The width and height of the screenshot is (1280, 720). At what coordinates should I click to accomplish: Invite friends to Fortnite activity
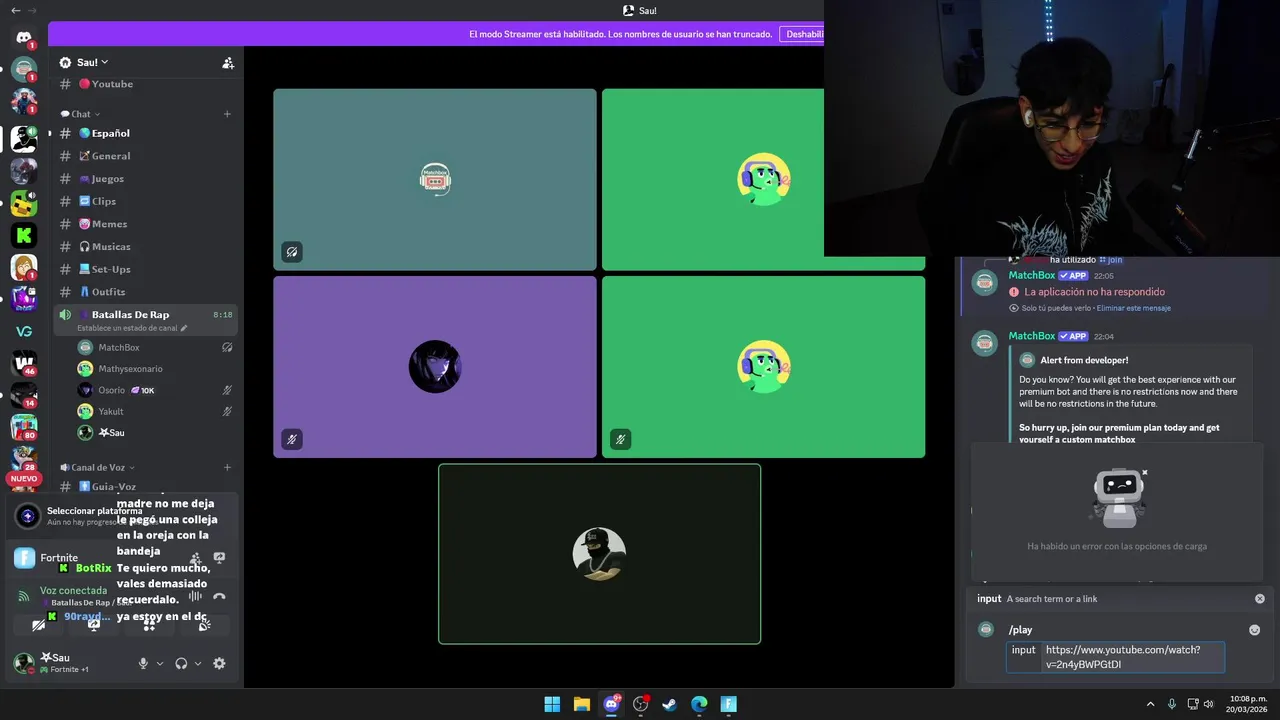tap(196, 558)
